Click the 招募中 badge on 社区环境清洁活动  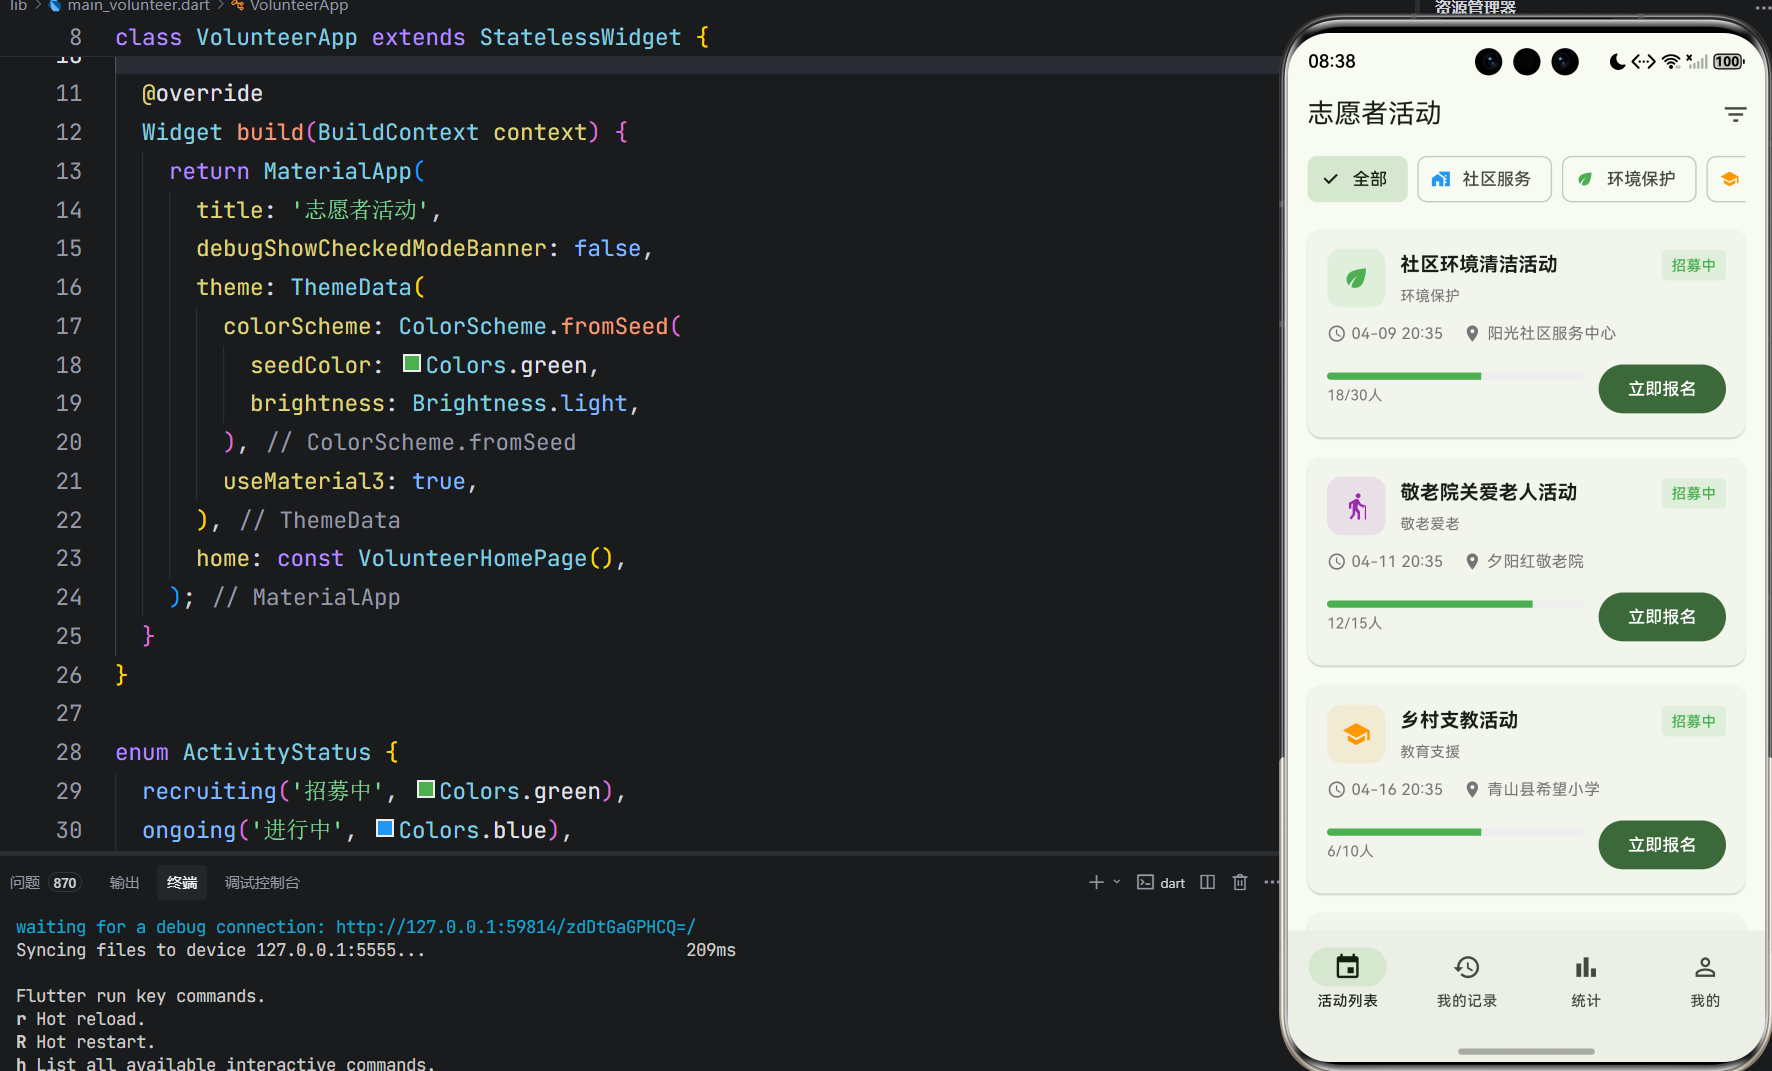(1693, 265)
